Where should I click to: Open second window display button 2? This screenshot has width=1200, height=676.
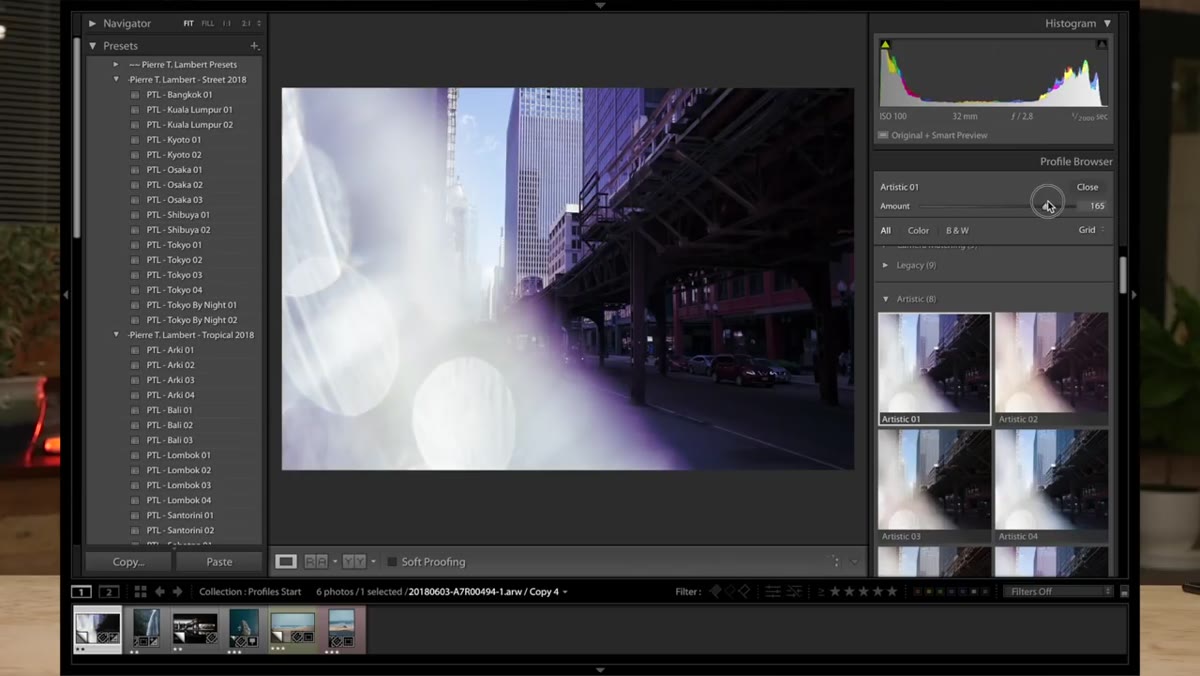click(x=109, y=592)
